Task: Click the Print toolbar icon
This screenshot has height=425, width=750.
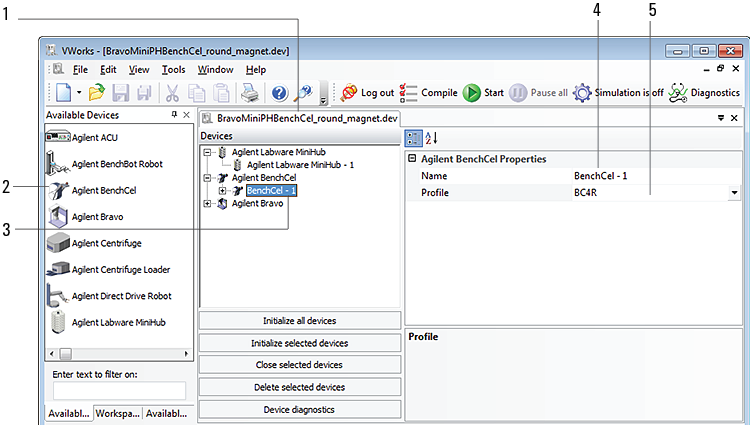Action: [x=251, y=93]
